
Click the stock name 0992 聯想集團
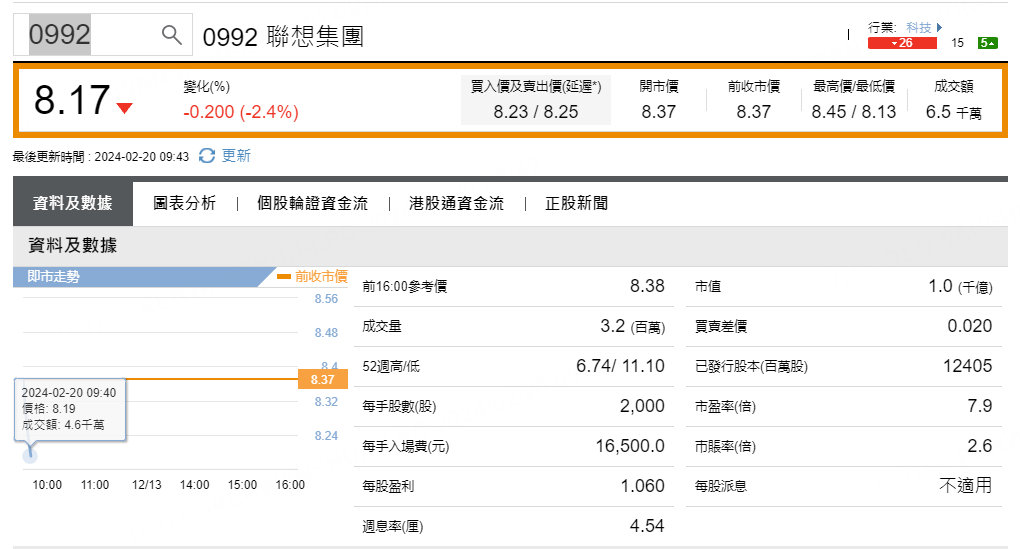(x=283, y=36)
